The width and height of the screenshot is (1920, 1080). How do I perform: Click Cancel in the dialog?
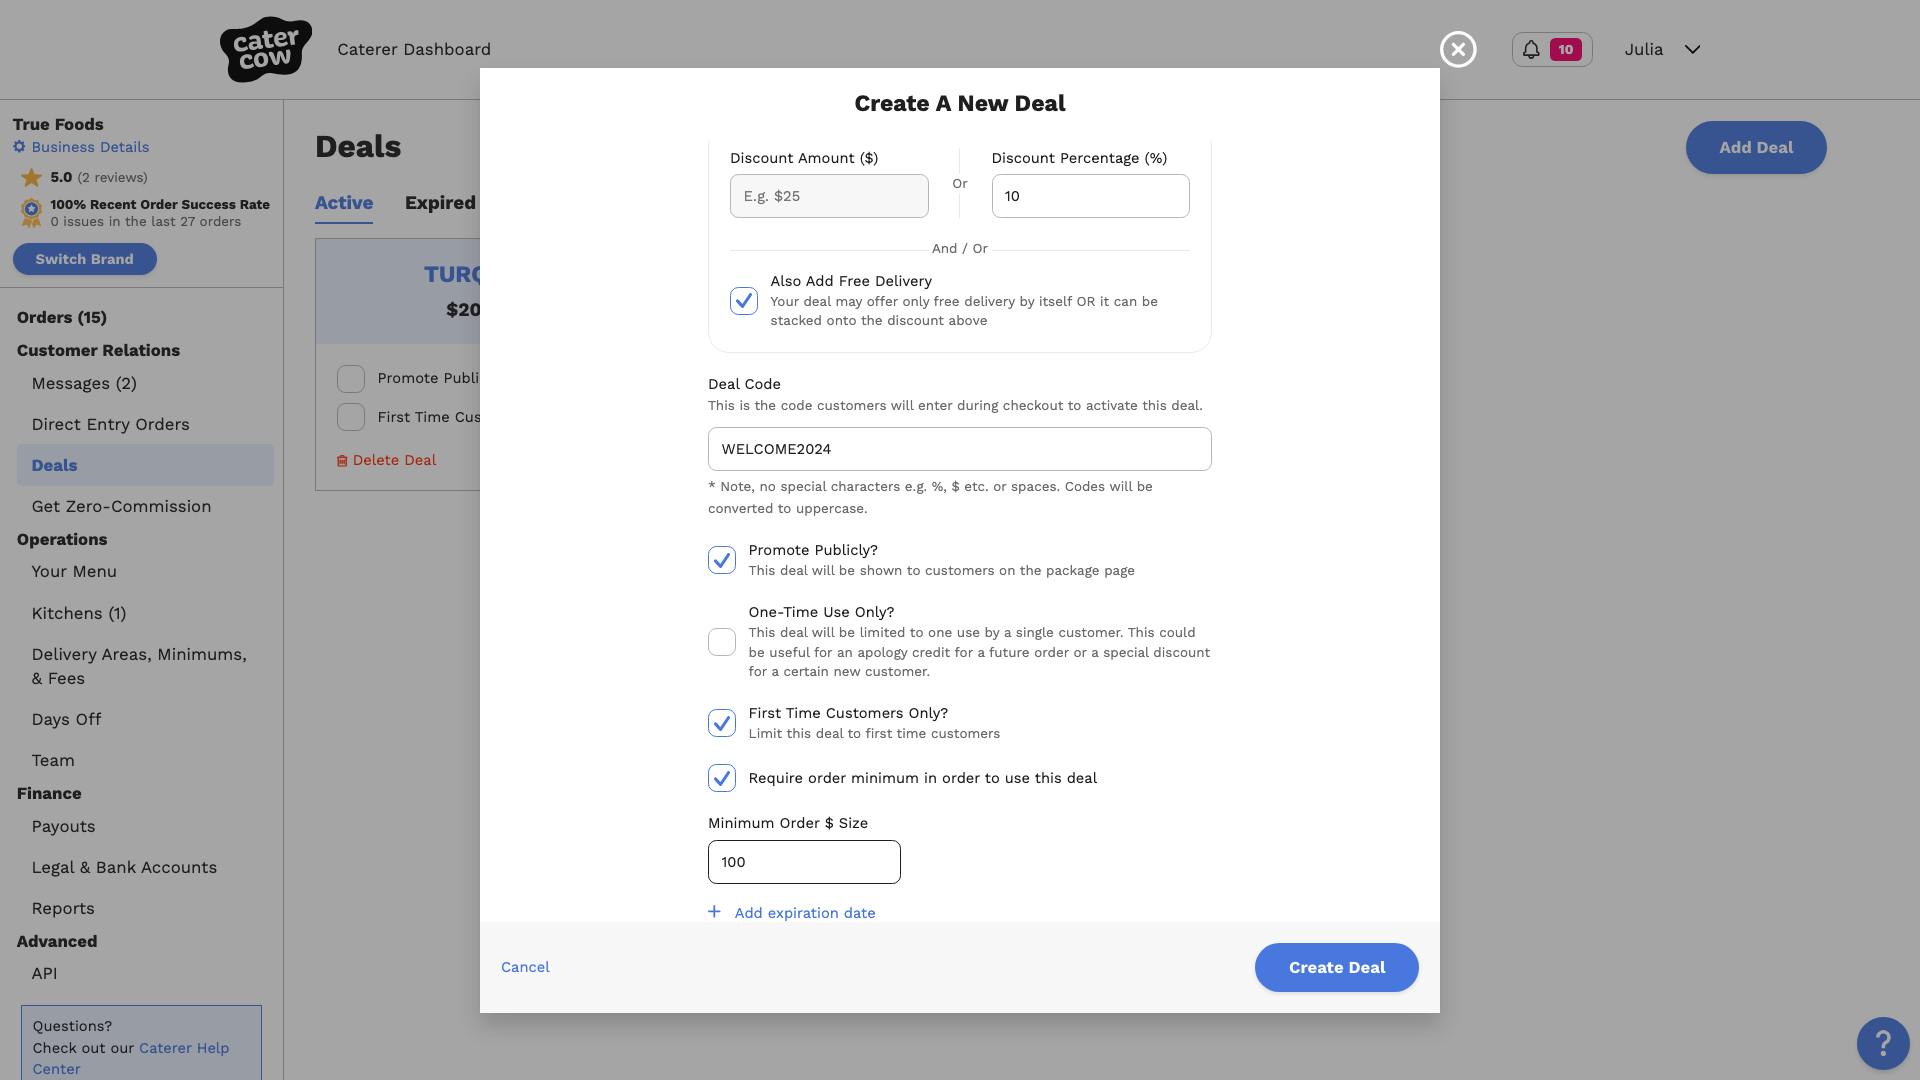[x=525, y=967]
